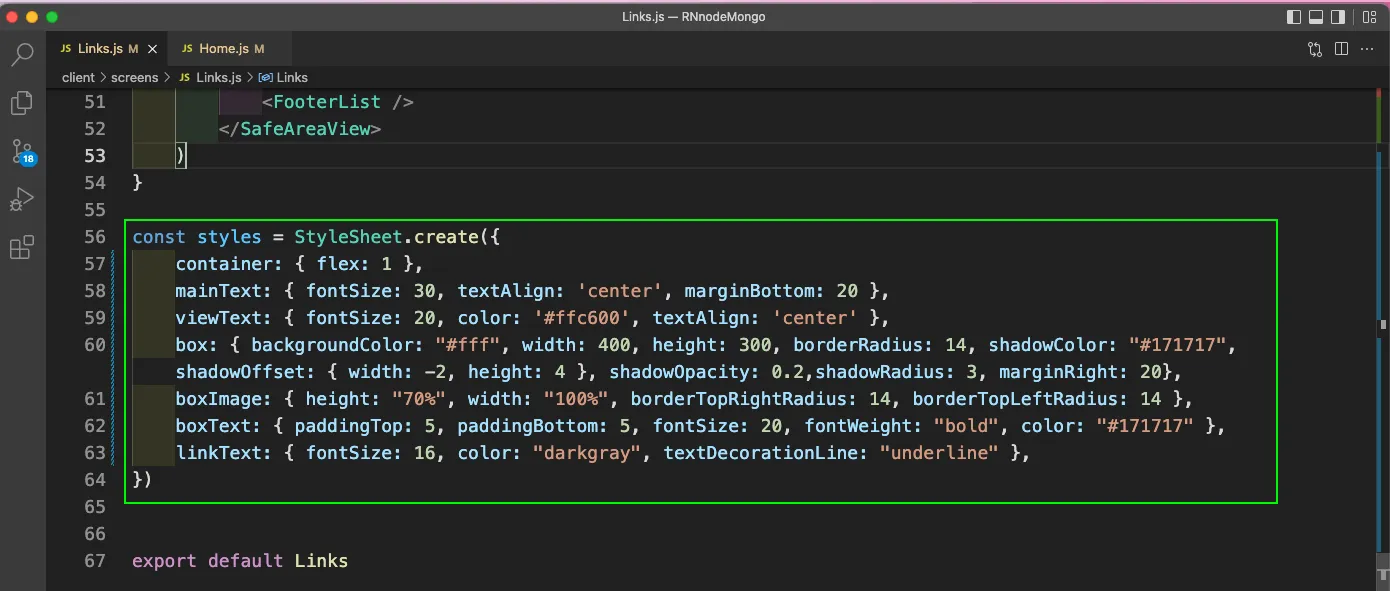Click the "darkgray" color string
Viewport: 1390px width, 591px height.
tap(588, 453)
